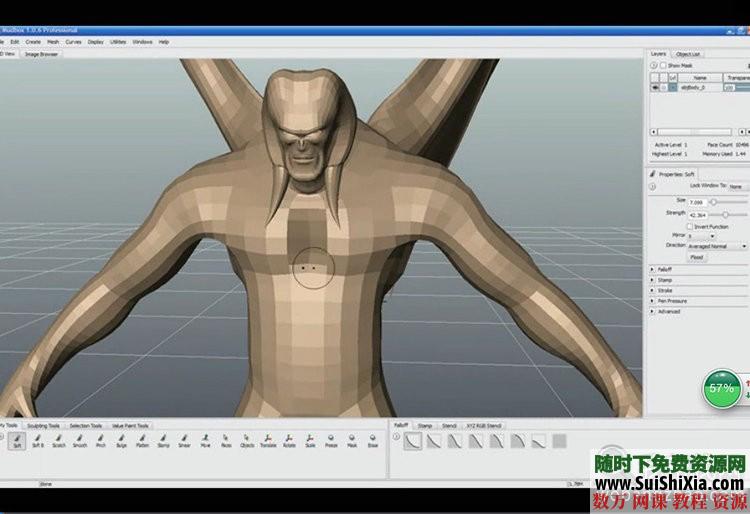This screenshot has height=514, width=750.
Task: Open the Stamp tray tab
Action: (425, 426)
